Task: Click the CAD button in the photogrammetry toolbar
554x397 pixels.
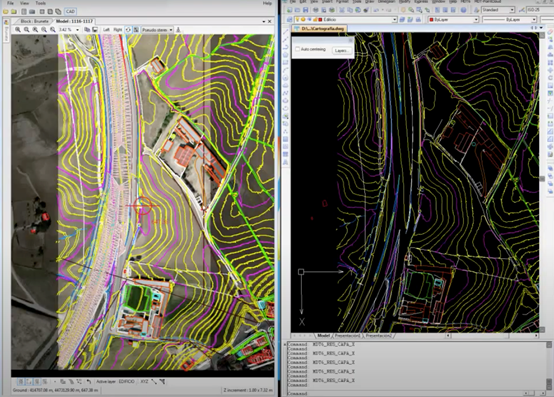Action: (x=70, y=11)
